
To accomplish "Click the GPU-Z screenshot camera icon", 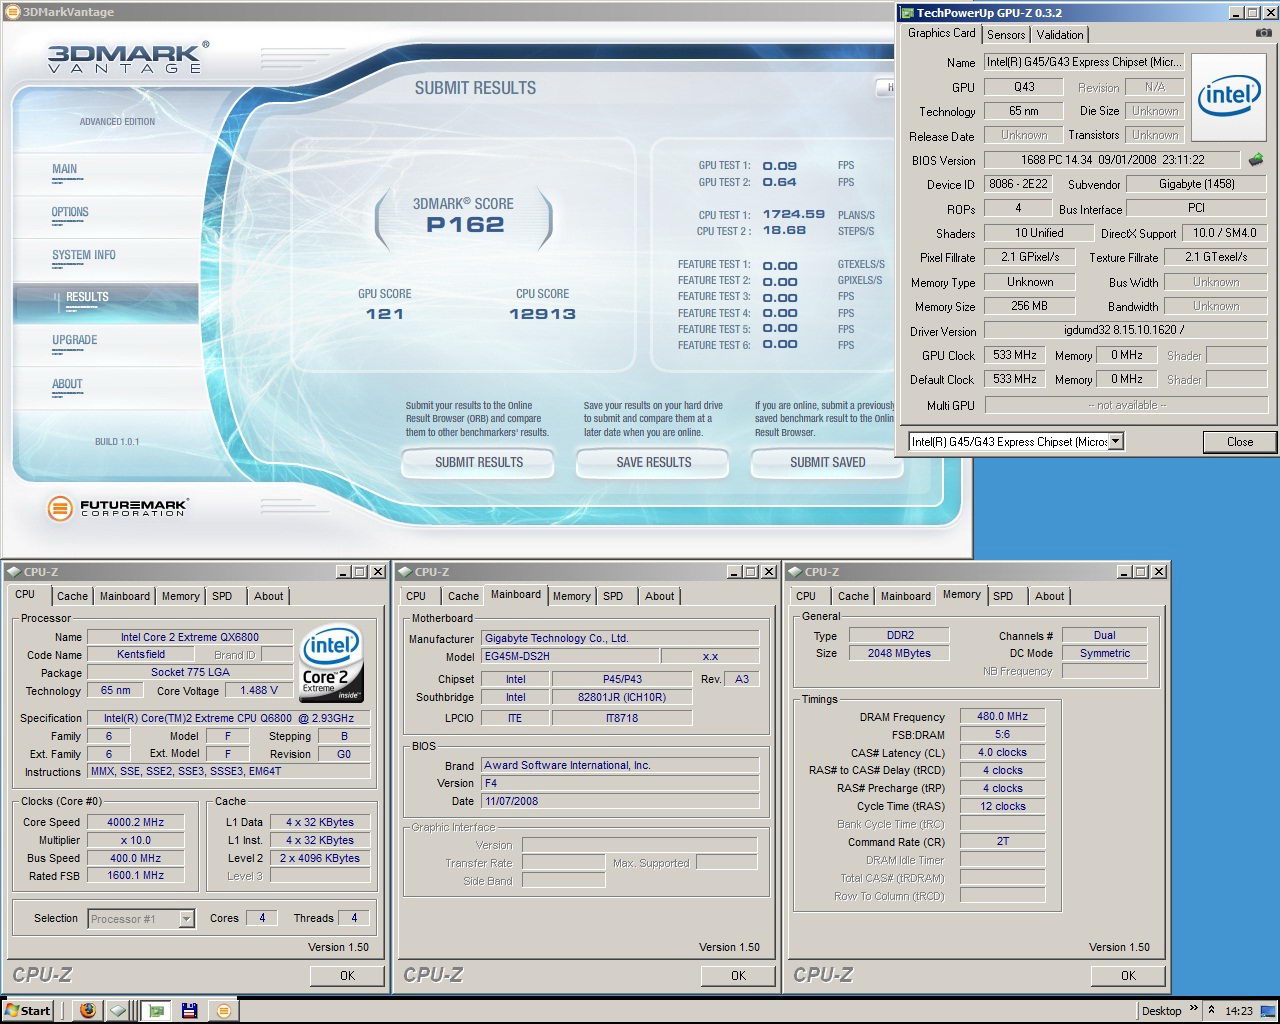I will (1263, 33).
